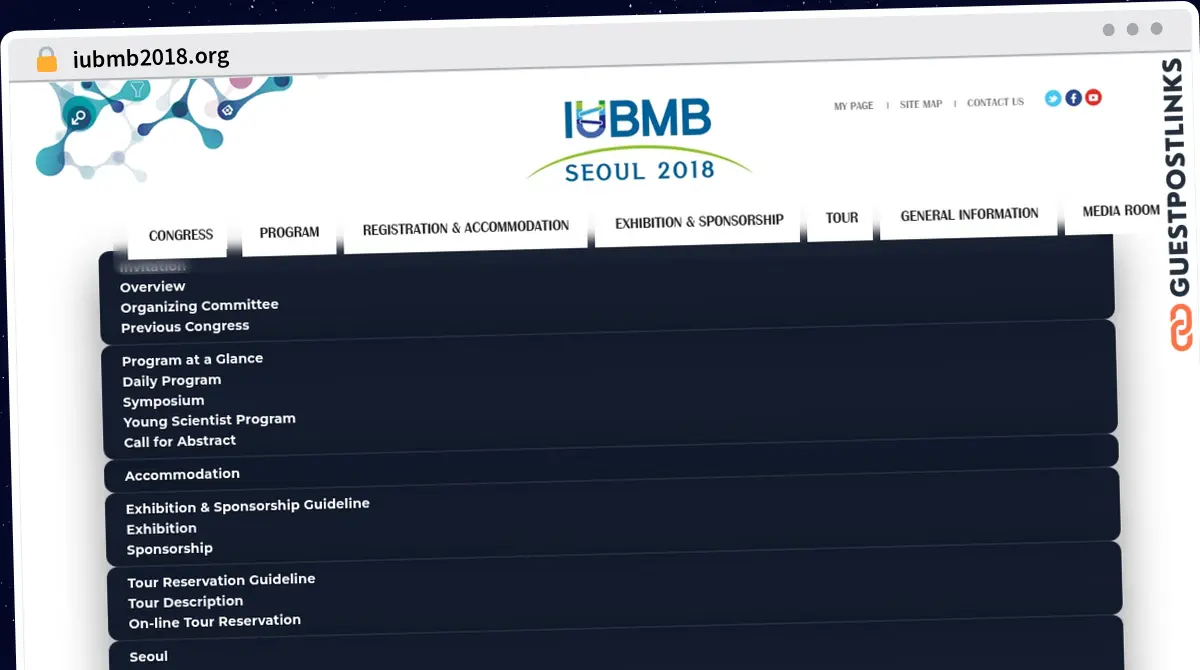Open the On-line Tour Reservation page
1200x670 pixels.
click(214, 620)
